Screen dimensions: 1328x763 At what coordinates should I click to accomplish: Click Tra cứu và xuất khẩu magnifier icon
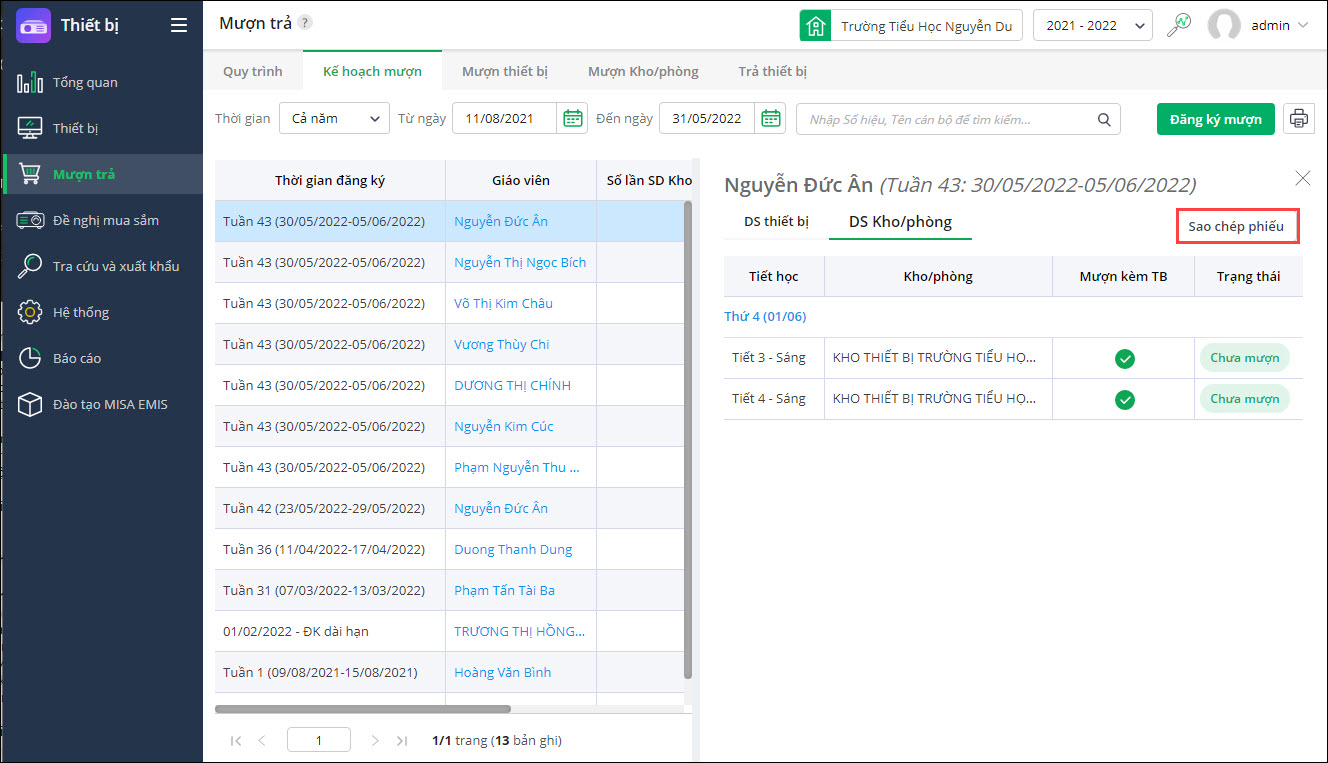pyautogui.click(x=30, y=266)
